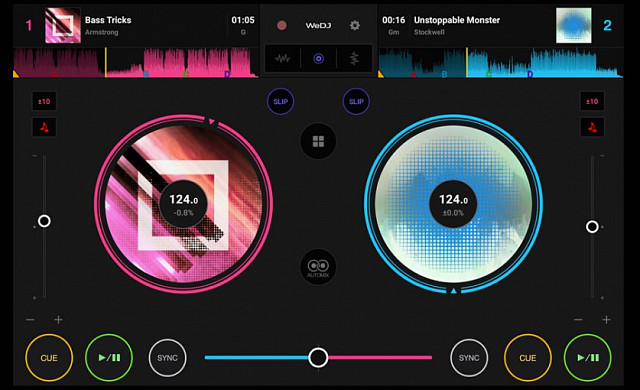Click the deck number 2 label

pyautogui.click(x=607, y=25)
